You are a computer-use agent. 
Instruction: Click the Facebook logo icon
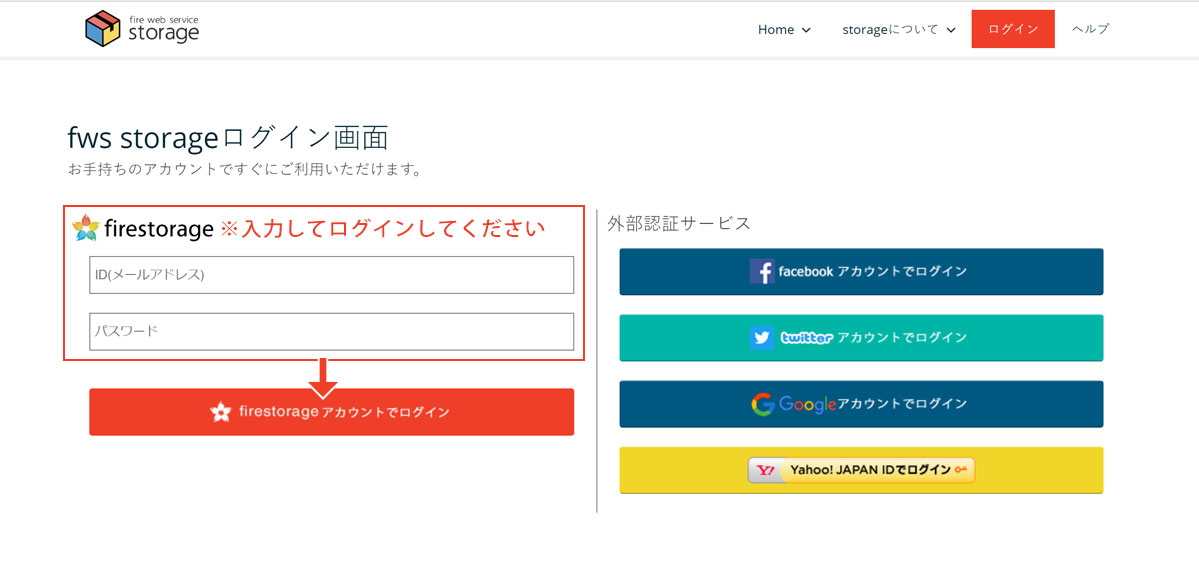(762, 272)
